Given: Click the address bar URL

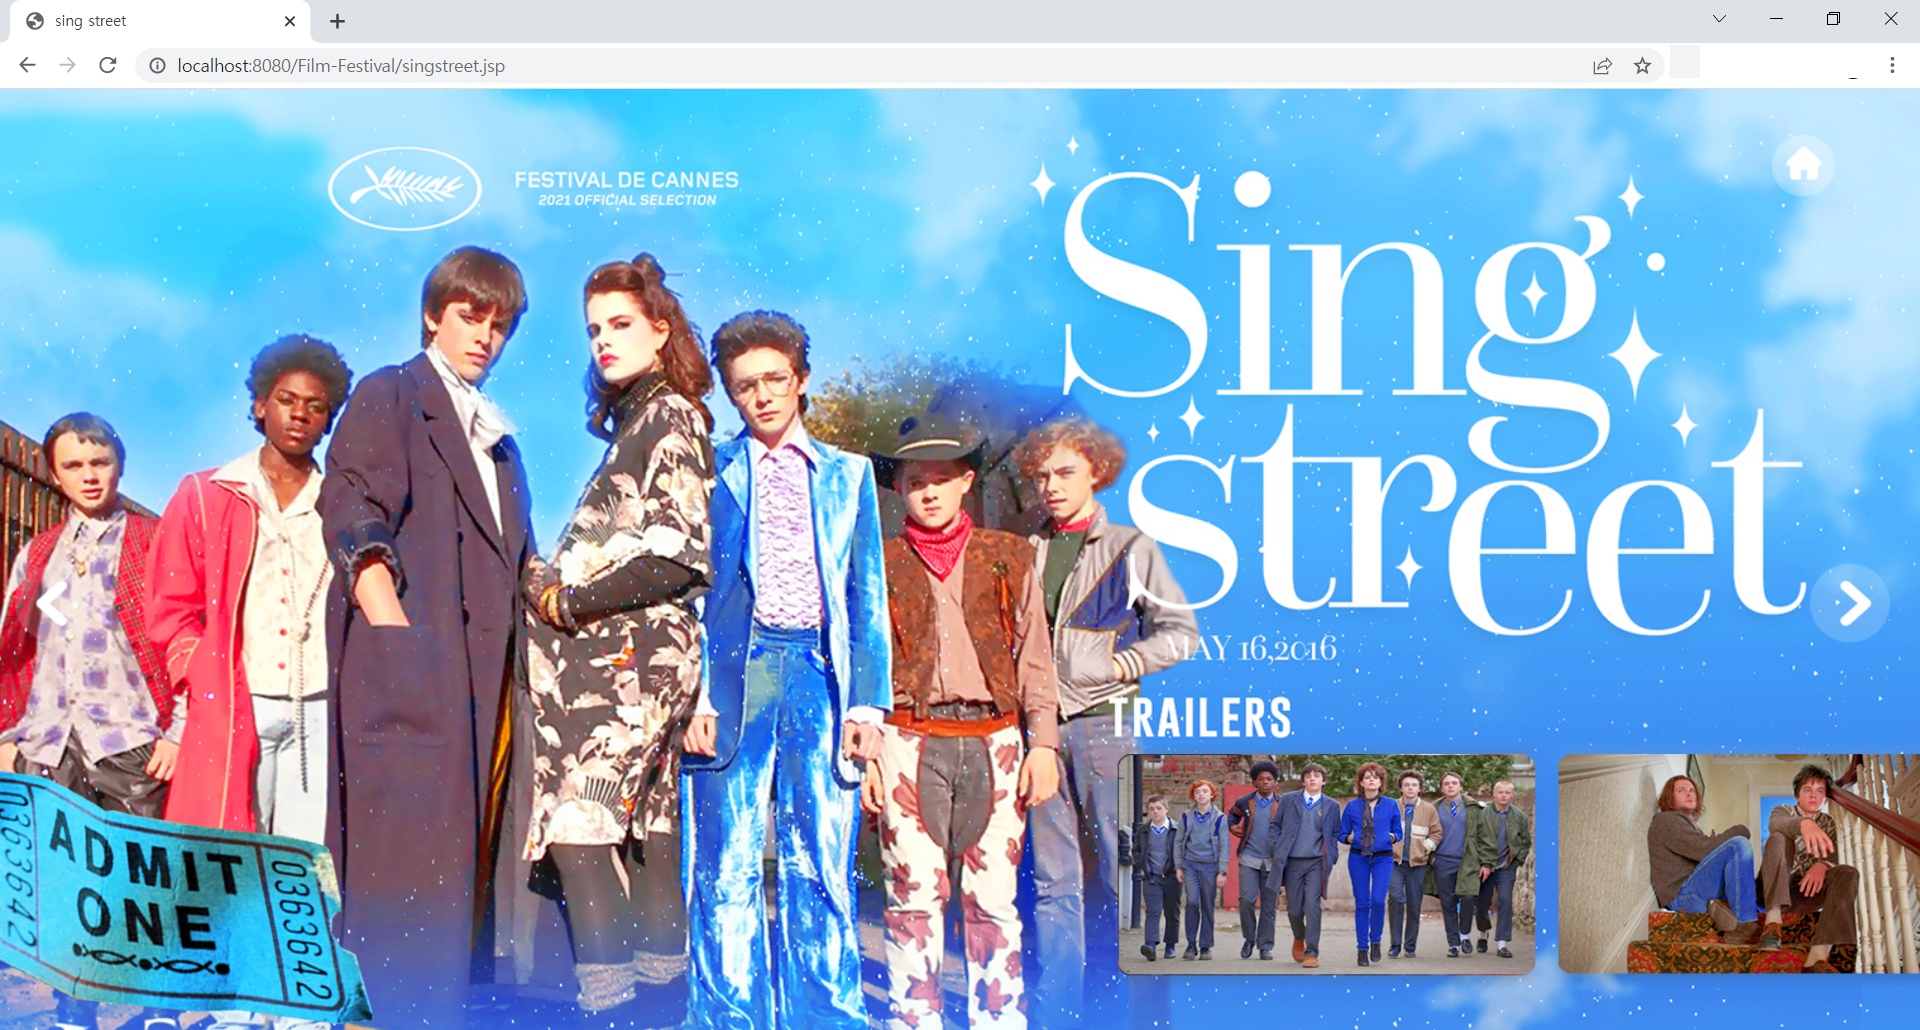Looking at the screenshot, I should (x=341, y=66).
